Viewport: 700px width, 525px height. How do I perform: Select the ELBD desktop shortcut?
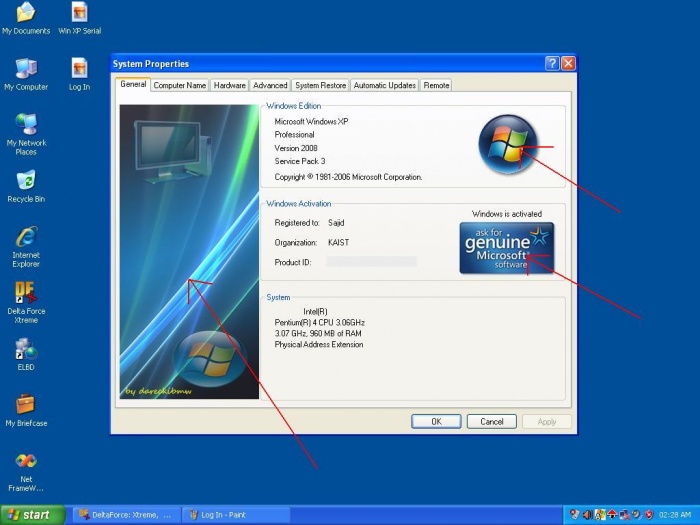click(26, 355)
